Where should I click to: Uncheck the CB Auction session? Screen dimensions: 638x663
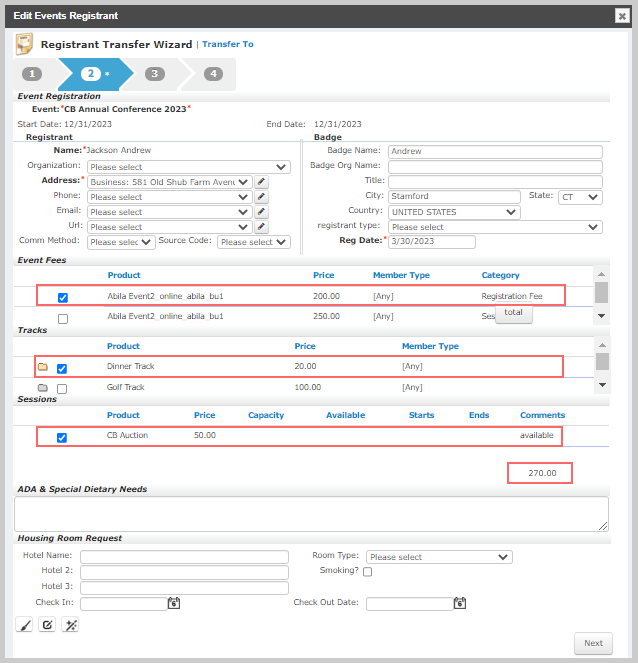(62, 438)
